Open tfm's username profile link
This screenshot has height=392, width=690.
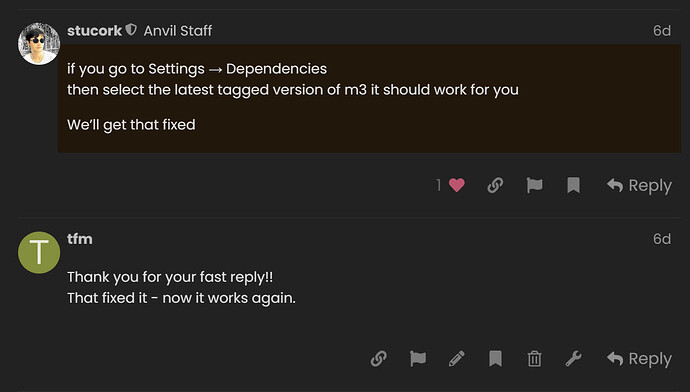pos(80,239)
